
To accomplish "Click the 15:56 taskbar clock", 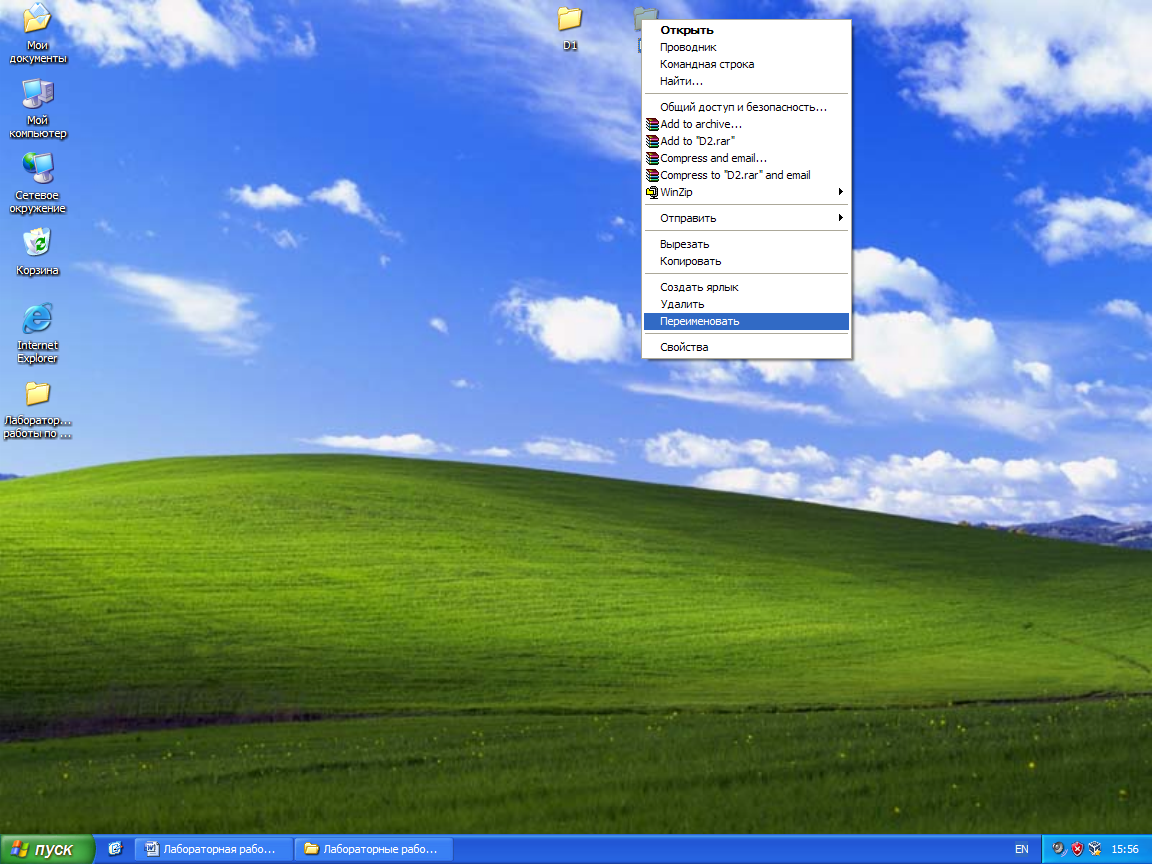I will click(x=1125, y=849).
